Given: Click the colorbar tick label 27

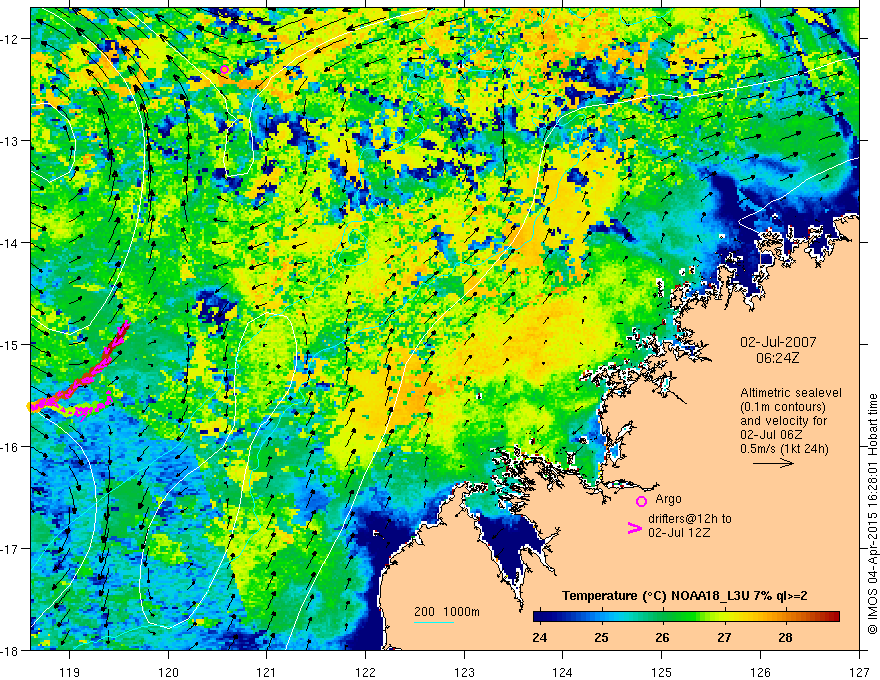Looking at the screenshot, I should point(724,637).
